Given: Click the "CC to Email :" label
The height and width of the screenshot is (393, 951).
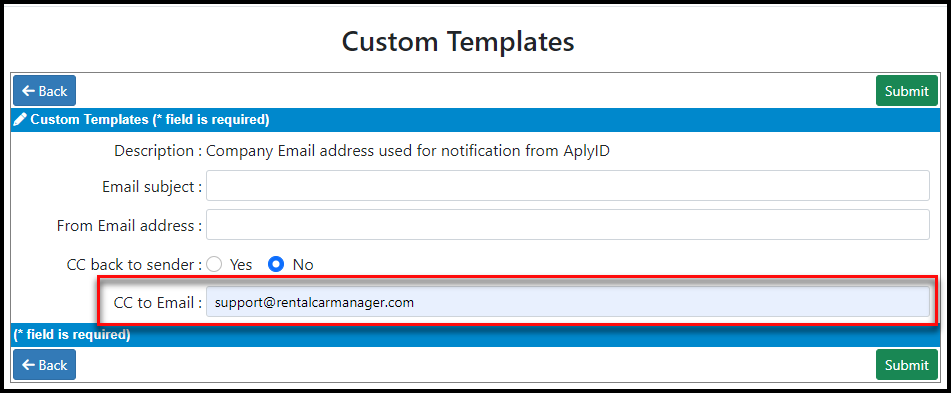Looking at the screenshot, I should (x=158, y=303).
